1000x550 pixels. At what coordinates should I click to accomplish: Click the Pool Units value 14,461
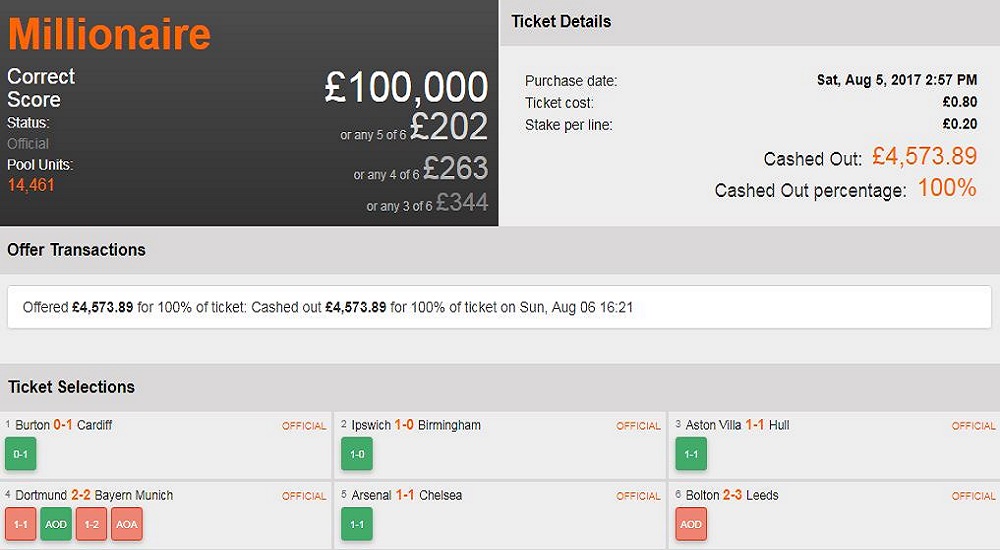coord(31,185)
